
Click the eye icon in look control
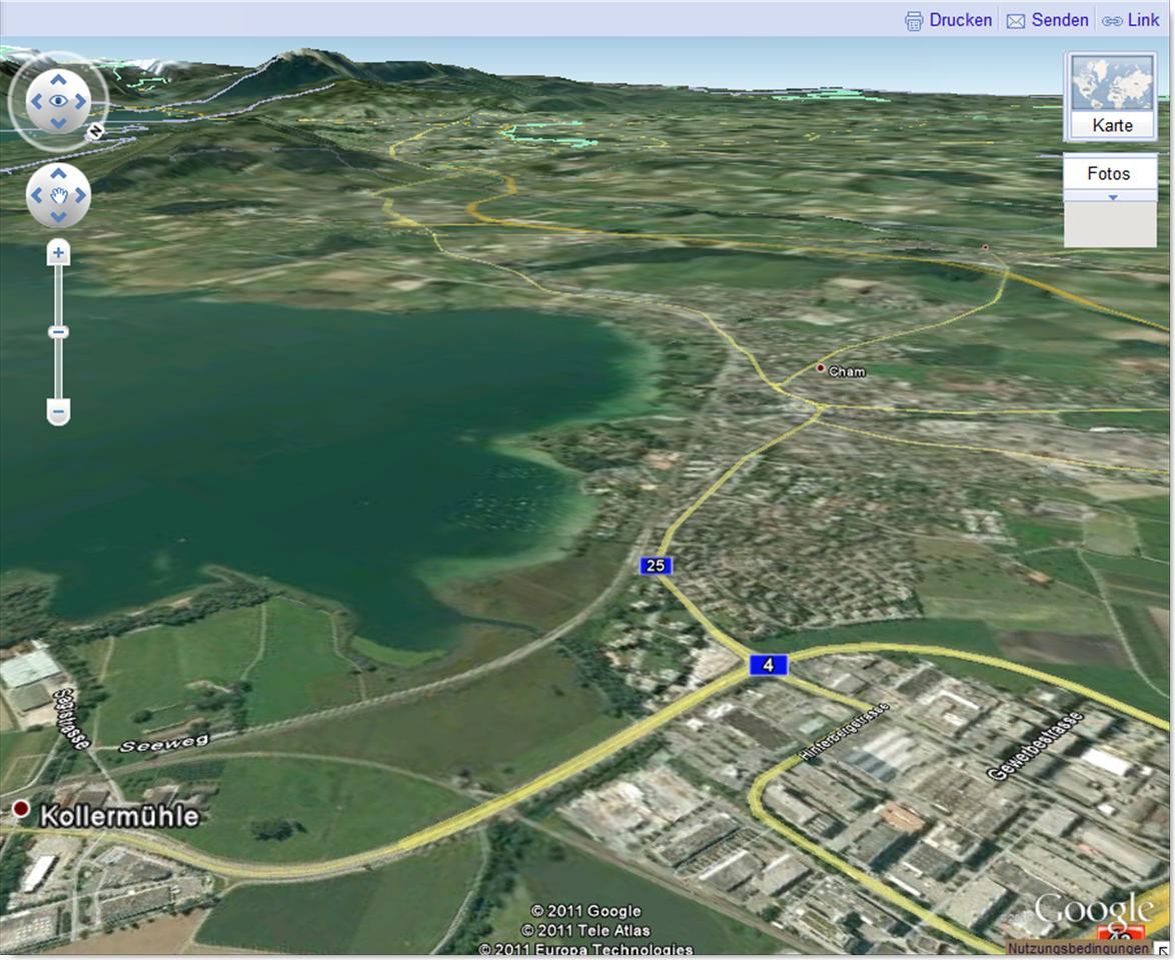coord(58,101)
